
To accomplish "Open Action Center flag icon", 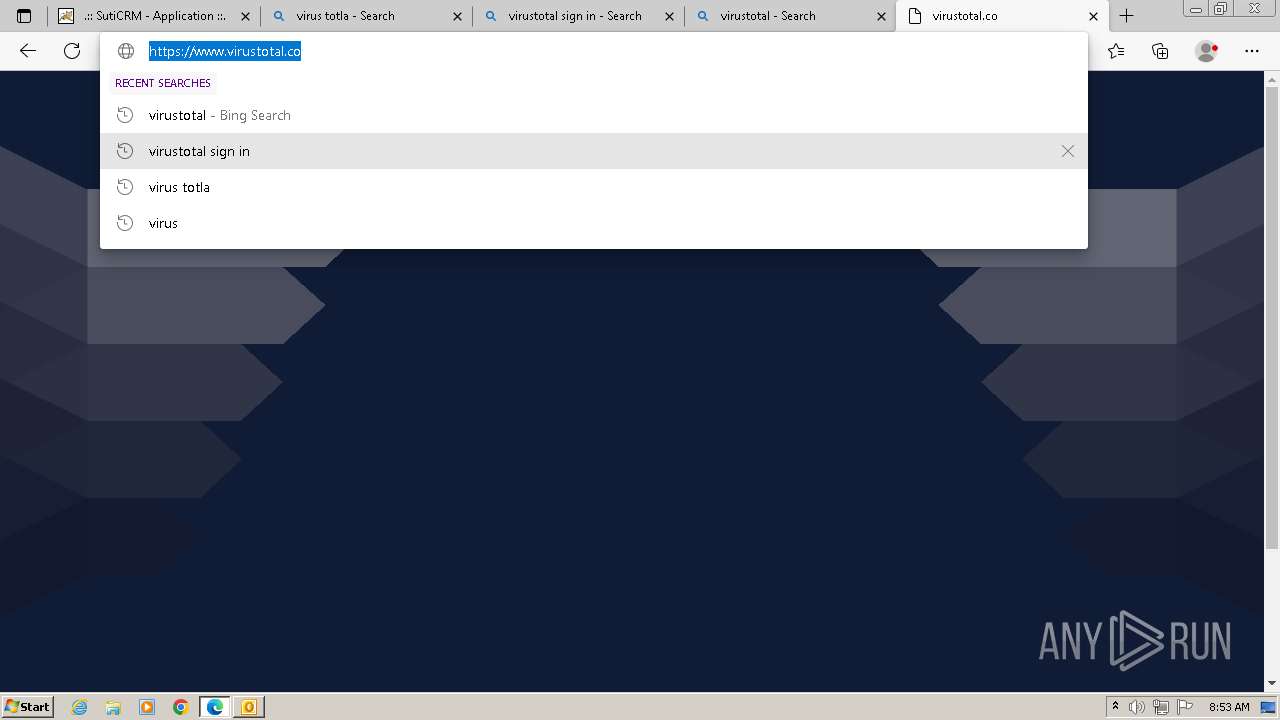I will (x=1183, y=707).
